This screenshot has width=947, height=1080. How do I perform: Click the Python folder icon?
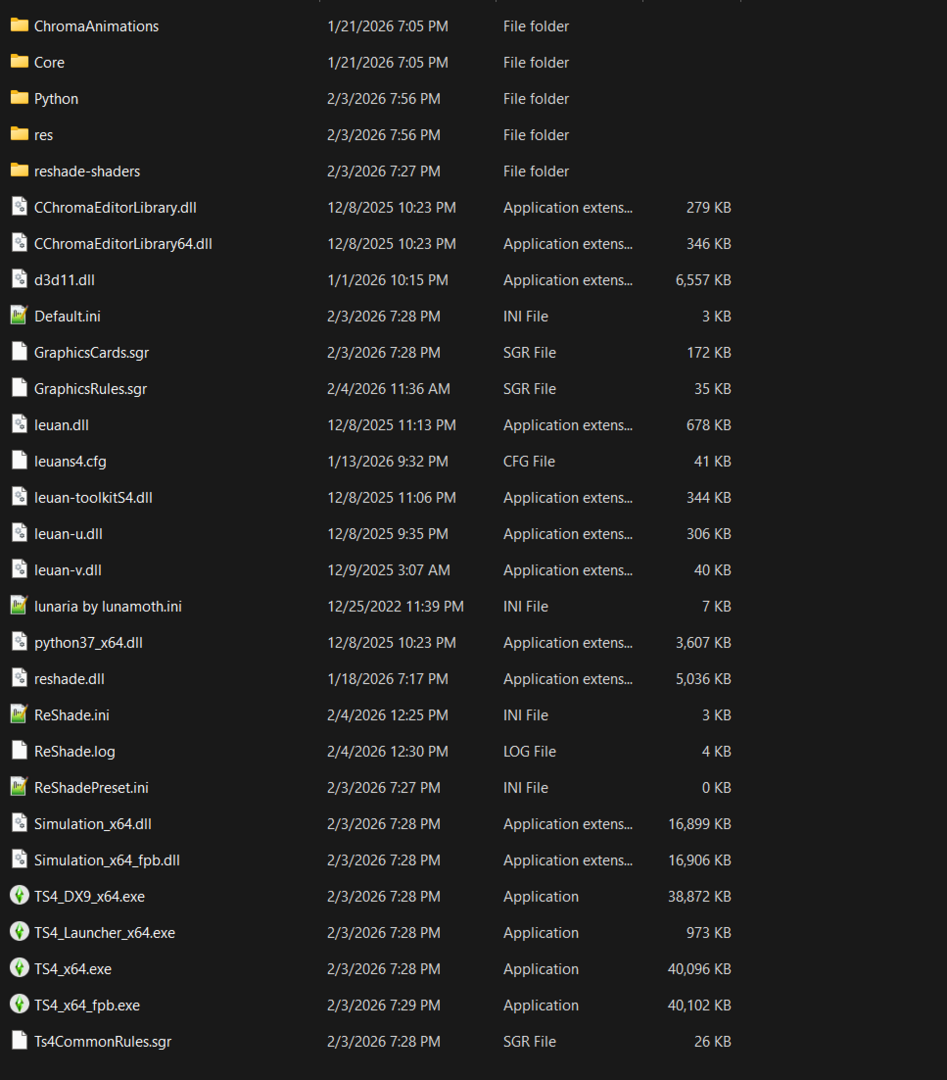[x=19, y=98]
